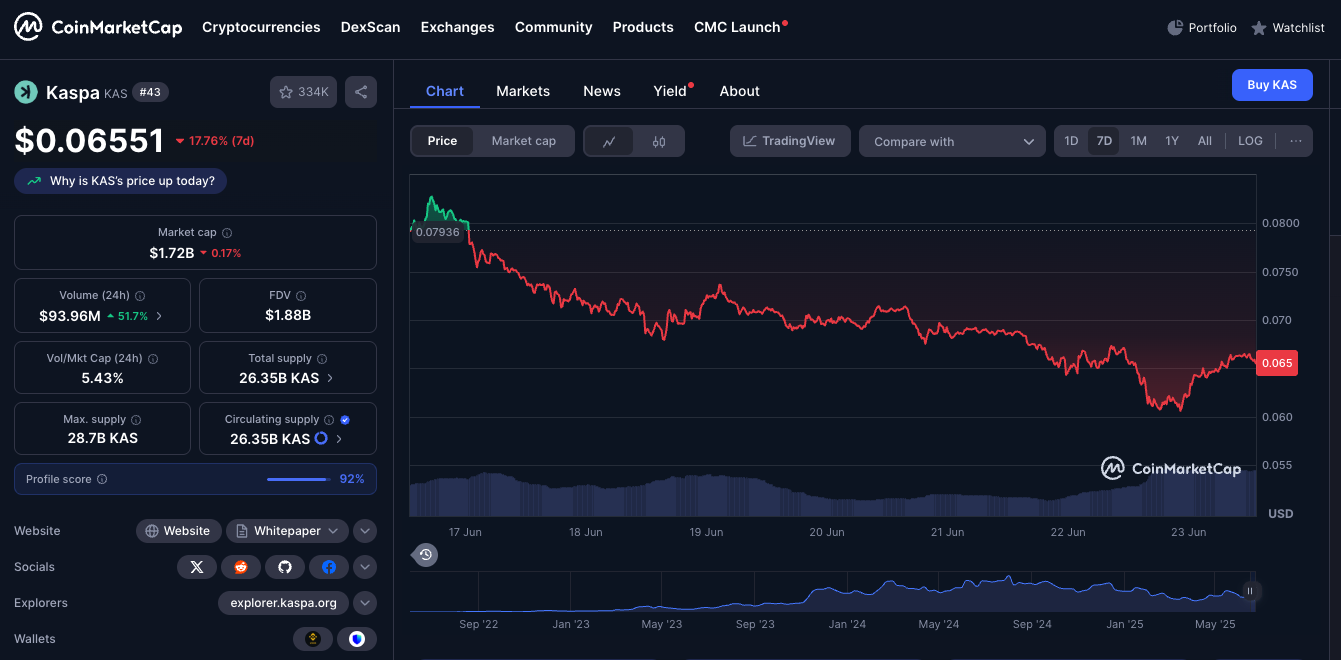Screen dimensions: 1341x660
Task: Click the CoinMarketCap logo
Action: click(98, 27)
